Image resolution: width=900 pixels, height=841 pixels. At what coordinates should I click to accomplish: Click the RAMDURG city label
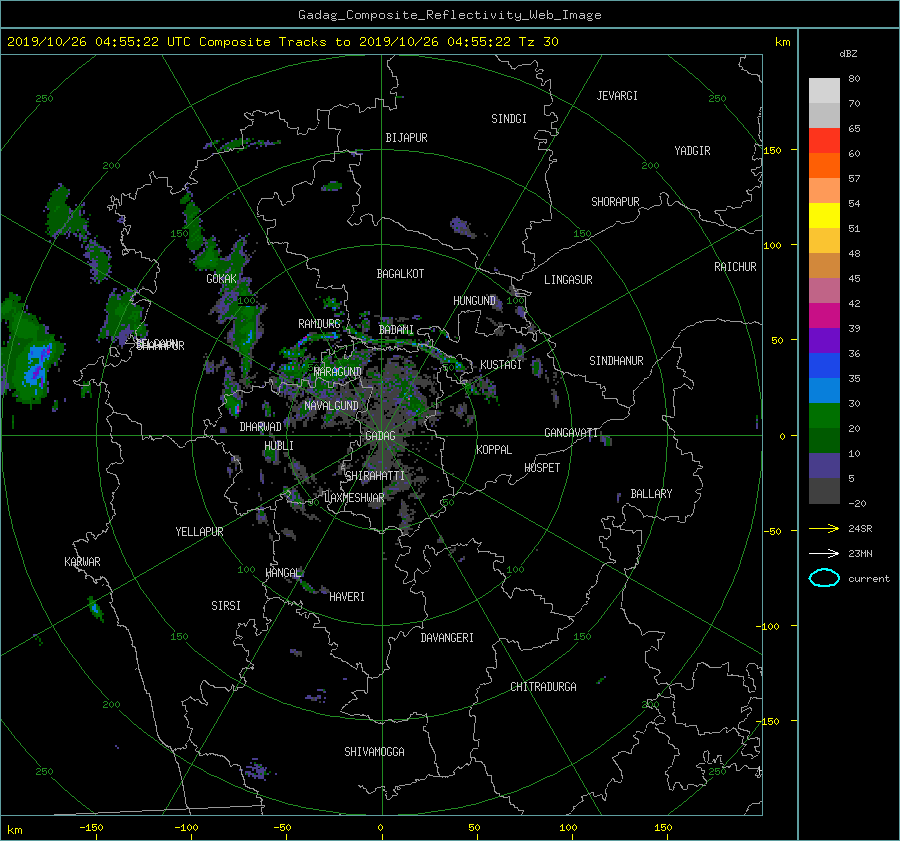coord(319,324)
